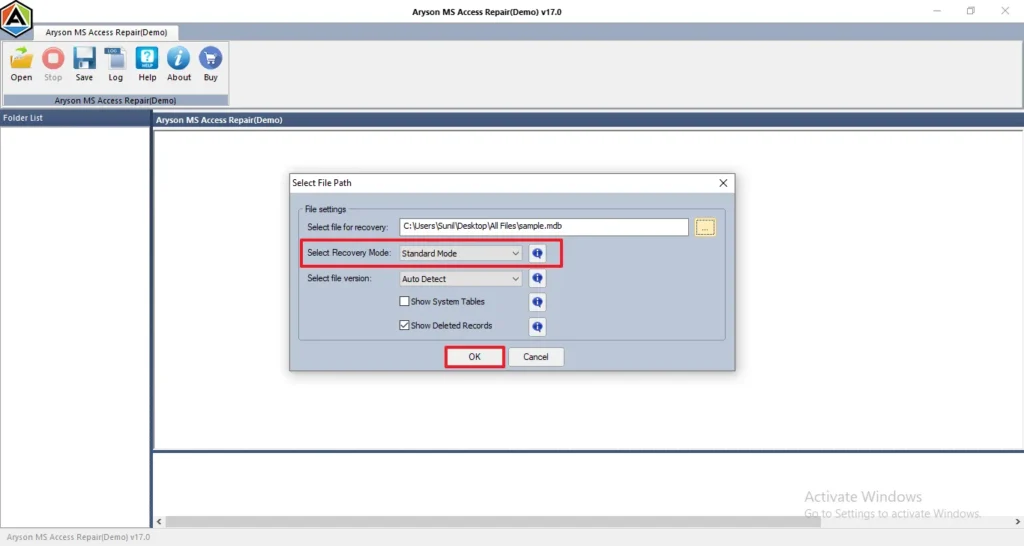
Task: Click the Aryson logo icon
Action: click(16, 18)
